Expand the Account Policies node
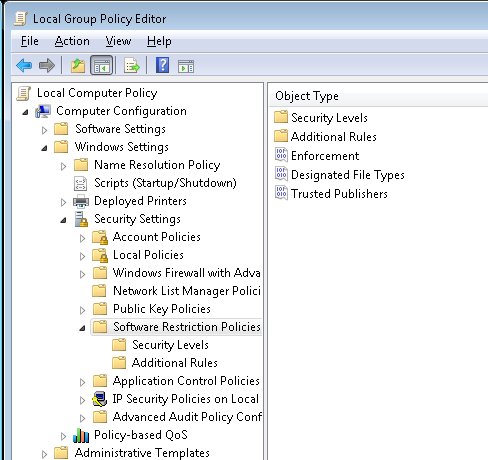 click(82, 238)
